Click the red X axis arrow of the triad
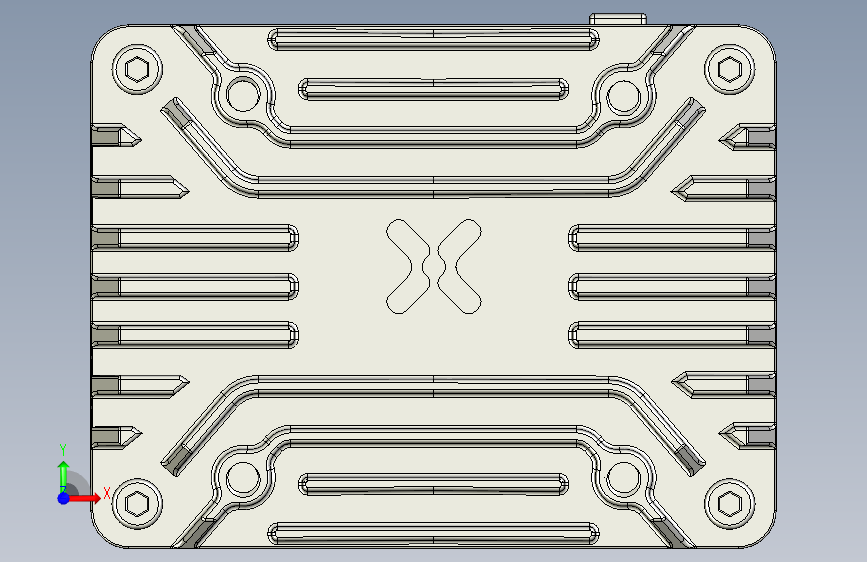 click(84, 498)
